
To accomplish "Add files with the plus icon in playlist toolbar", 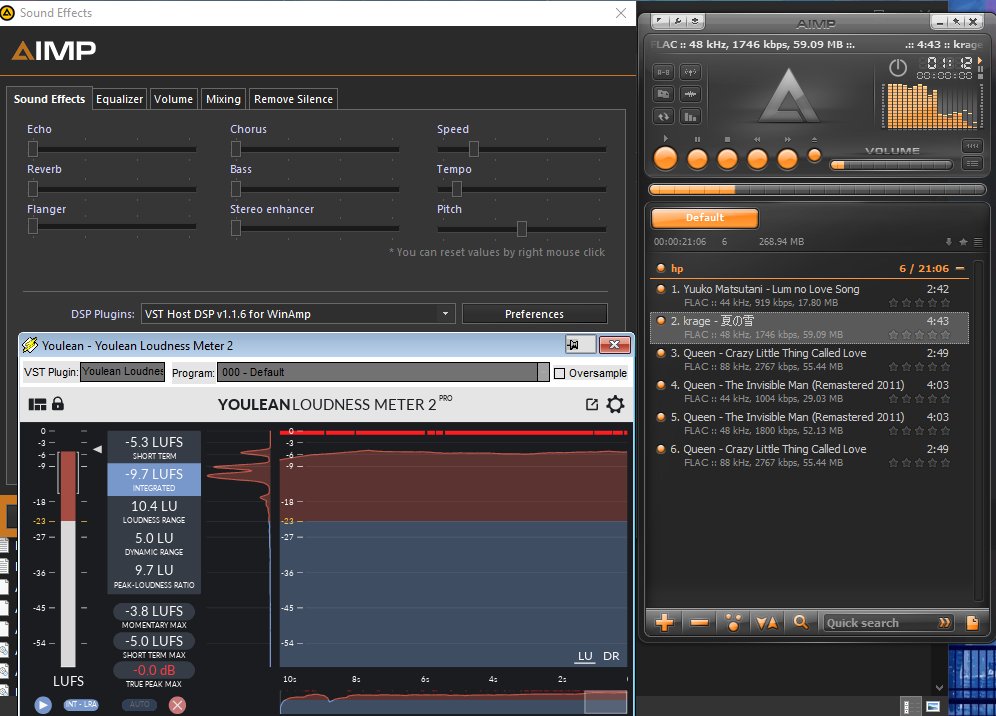I will 664,623.
